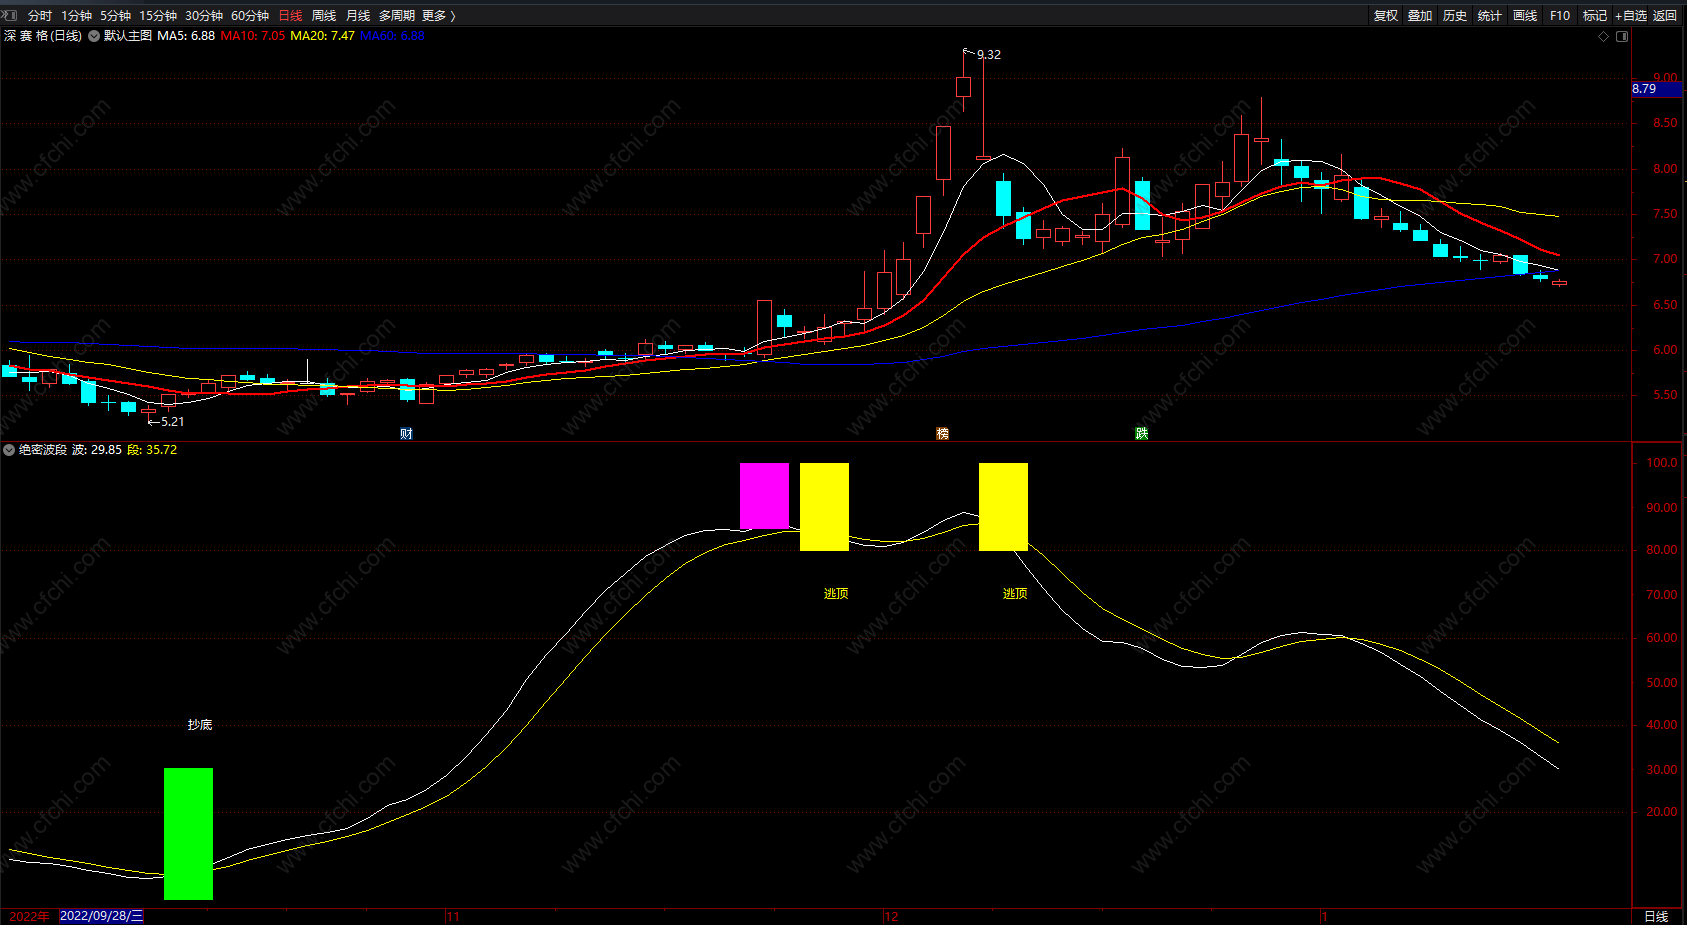Open the 画线 drawing tools

pyautogui.click(x=1525, y=15)
